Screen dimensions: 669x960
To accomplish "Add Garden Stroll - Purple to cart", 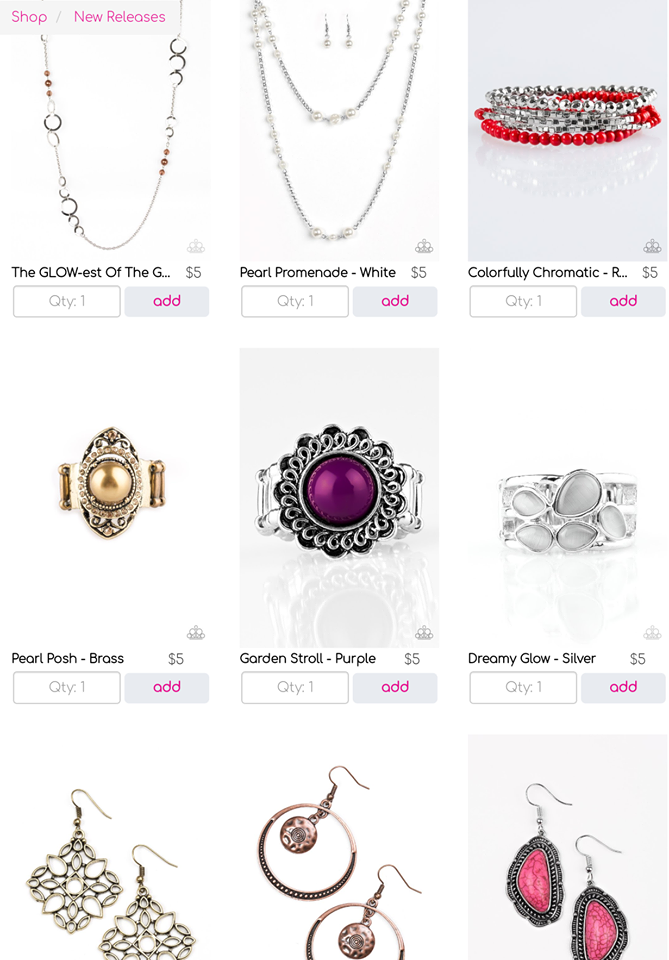I will pos(395,688).
